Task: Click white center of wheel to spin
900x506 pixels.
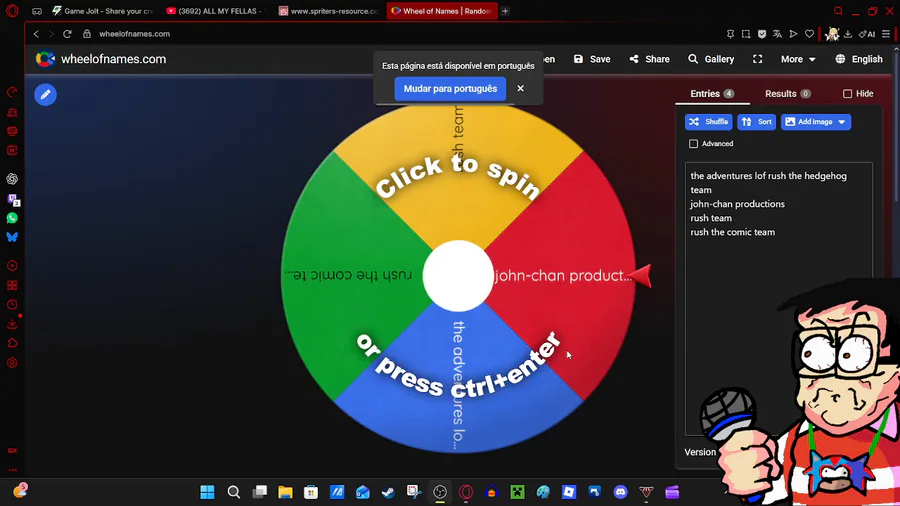Action: click(x=458, y=276)
